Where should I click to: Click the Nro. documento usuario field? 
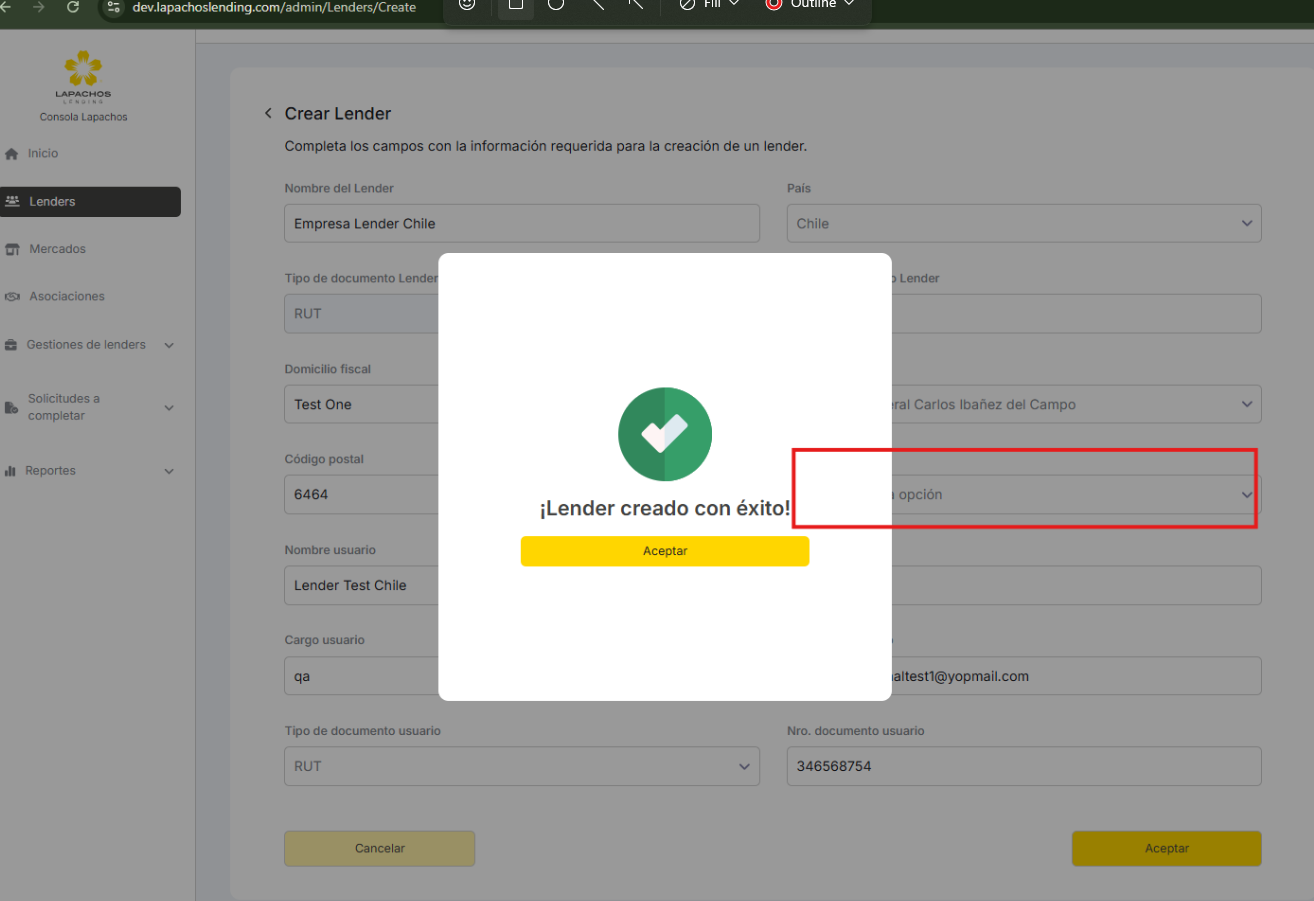click(1023, 766)
